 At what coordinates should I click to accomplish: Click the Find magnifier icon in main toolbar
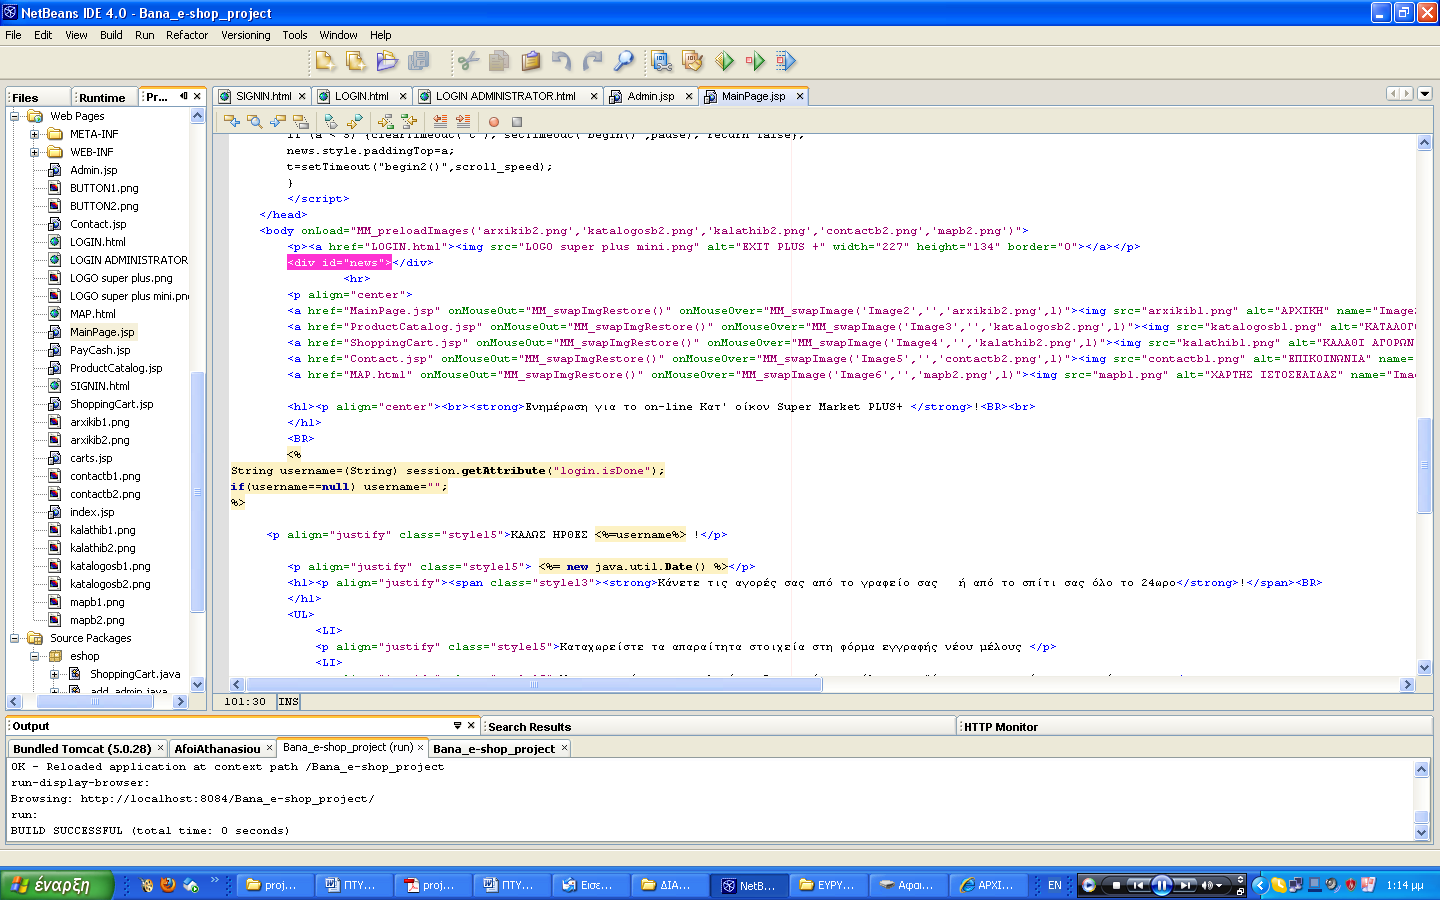(624, 61)
